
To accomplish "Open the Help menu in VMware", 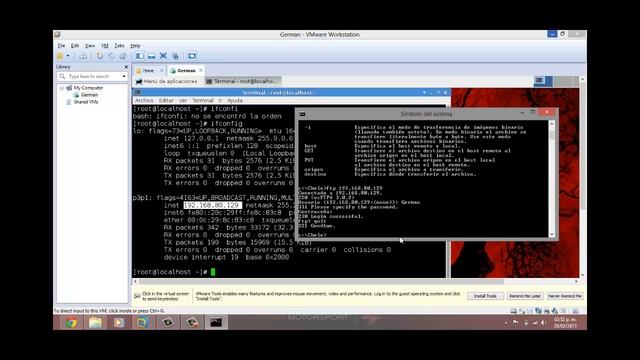I will [x=135, y=46].
